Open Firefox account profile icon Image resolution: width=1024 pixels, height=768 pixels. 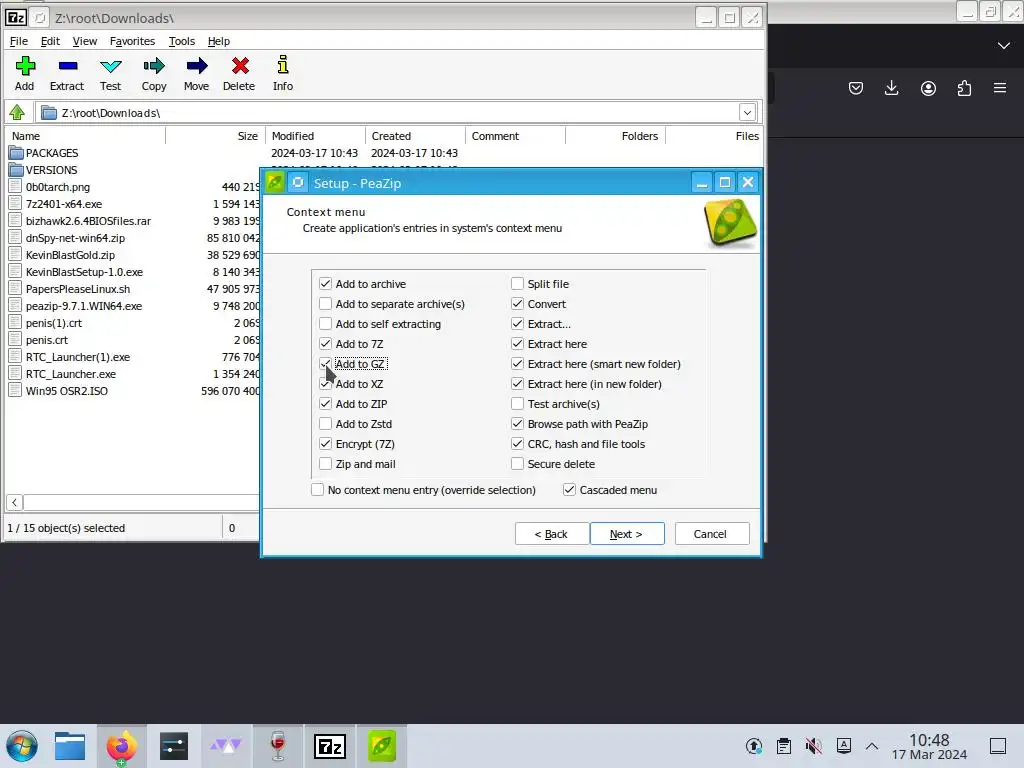pyautogui.click(x=928, y=88)
